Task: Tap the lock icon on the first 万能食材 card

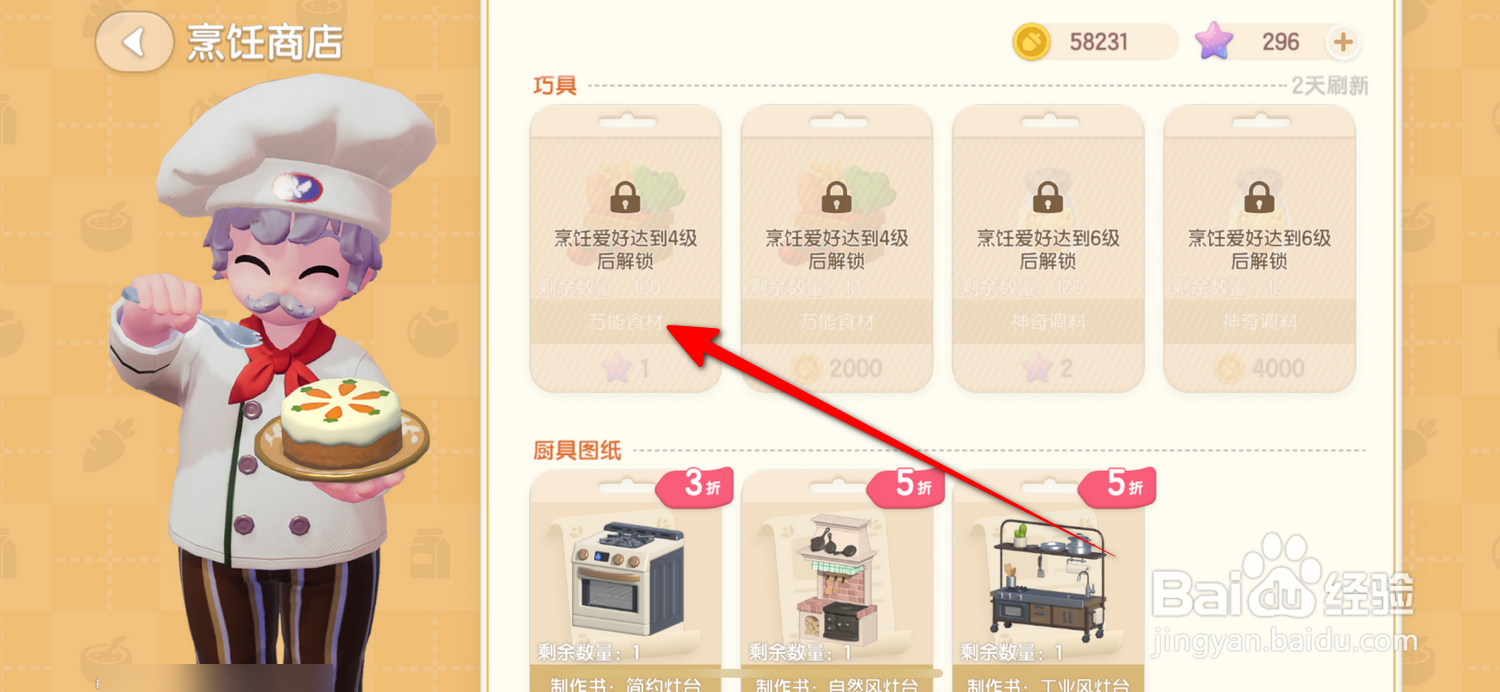Action: (625, 196)
